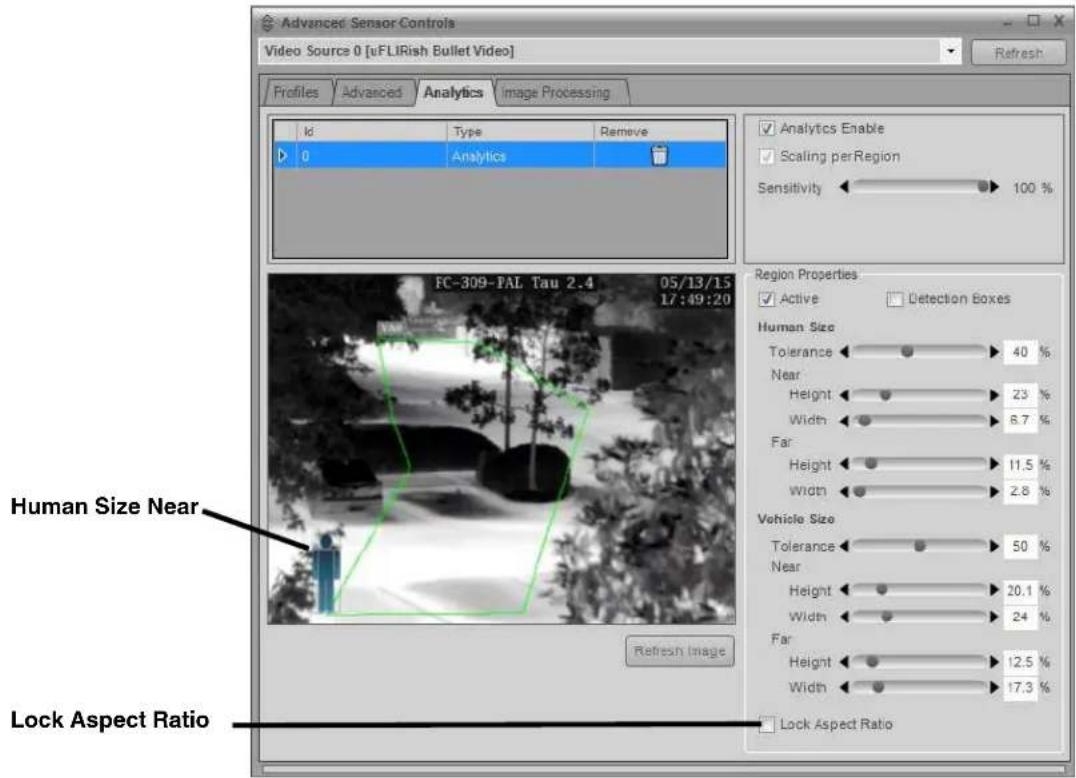Click the Id column header

pos(372,131)
